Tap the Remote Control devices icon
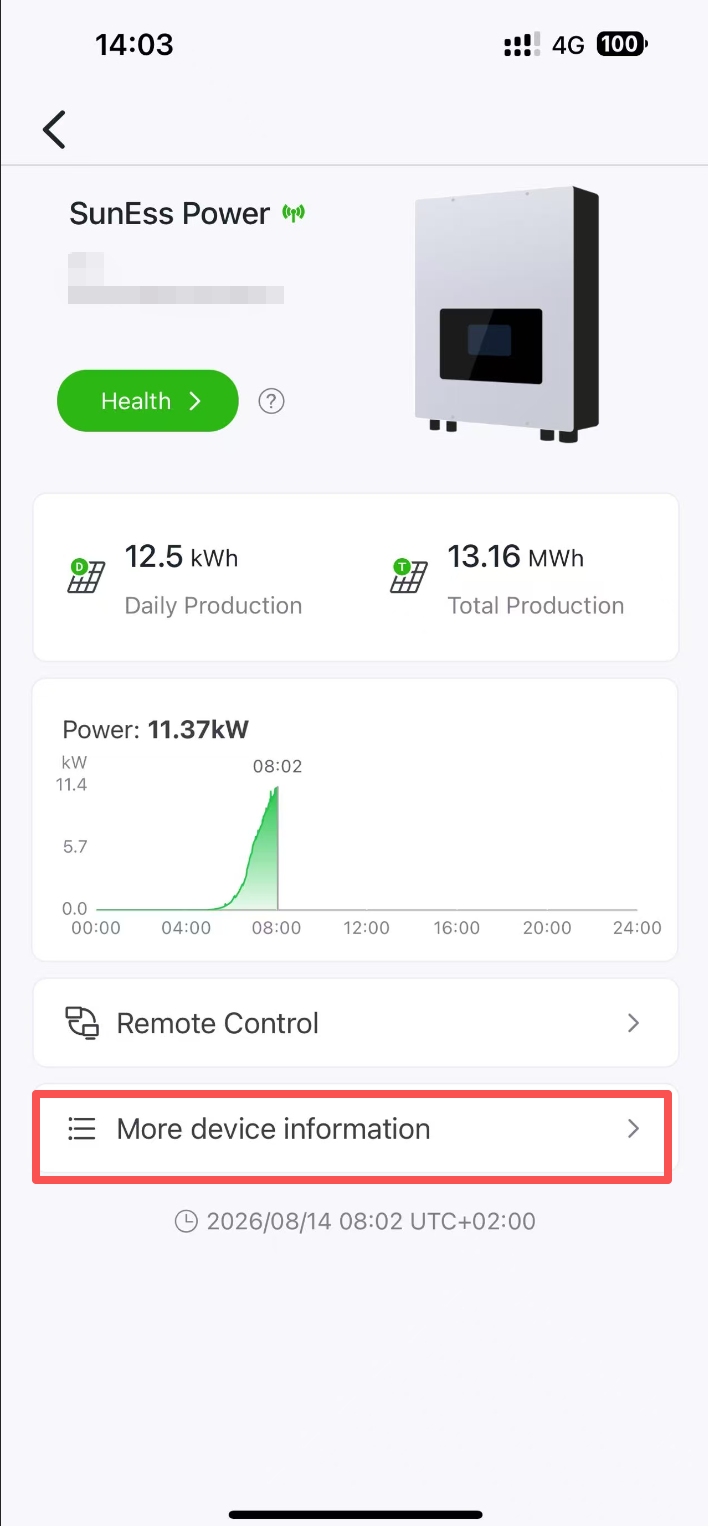 tap(82, 1023)
